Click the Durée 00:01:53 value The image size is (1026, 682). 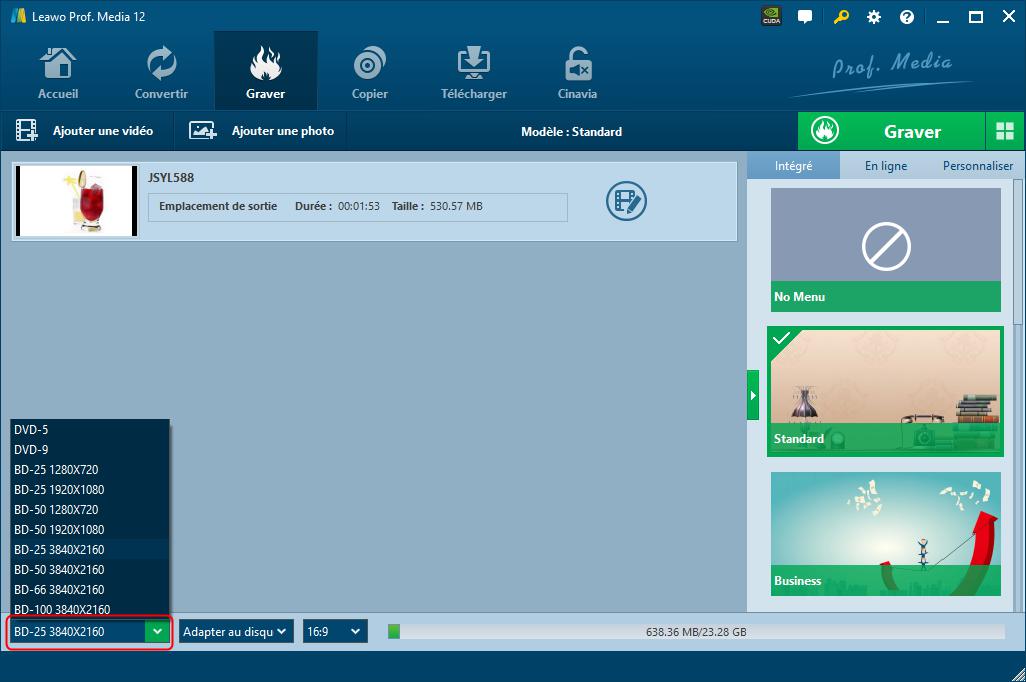(x=359, y=206)
